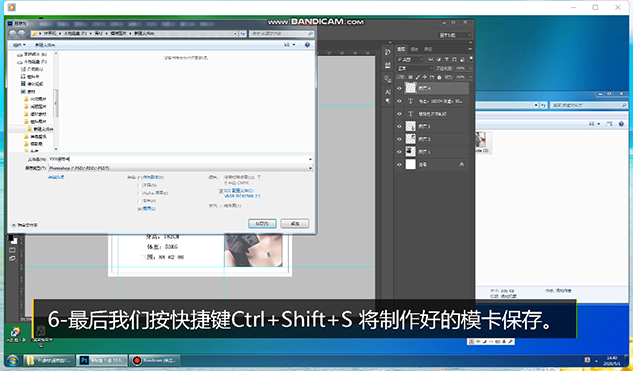Click the lock all padlock icon
This screenshot has height=371, width=633.
click(x=439, y=77)
